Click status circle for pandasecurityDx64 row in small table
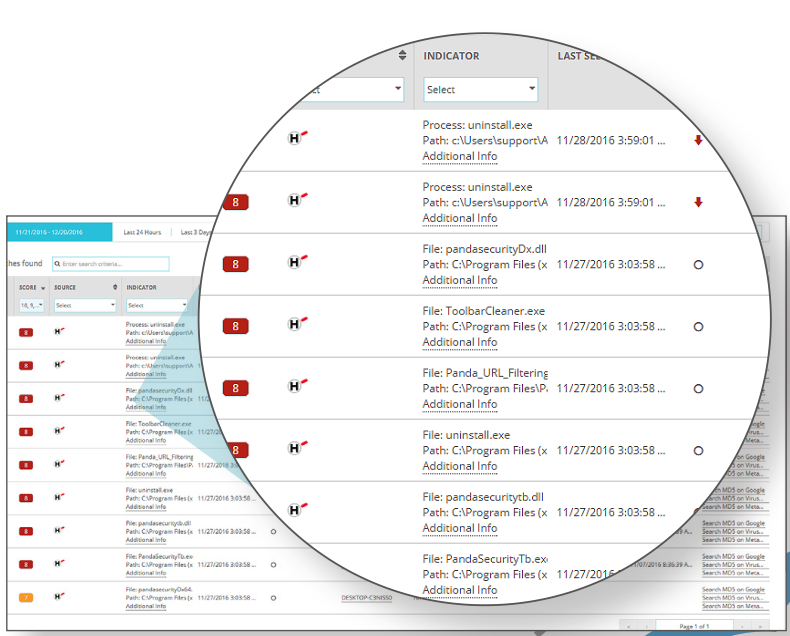The image size is (790, 636). [x=274, y=598]
